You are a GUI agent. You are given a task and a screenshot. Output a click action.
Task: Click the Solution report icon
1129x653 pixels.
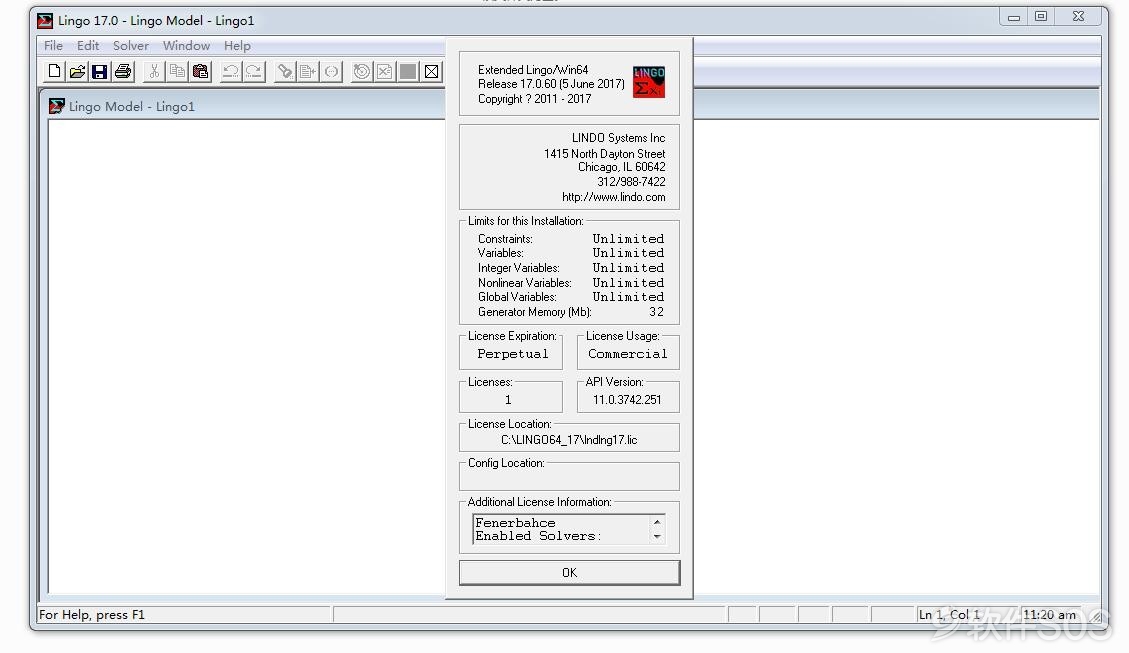pos(385,71)
